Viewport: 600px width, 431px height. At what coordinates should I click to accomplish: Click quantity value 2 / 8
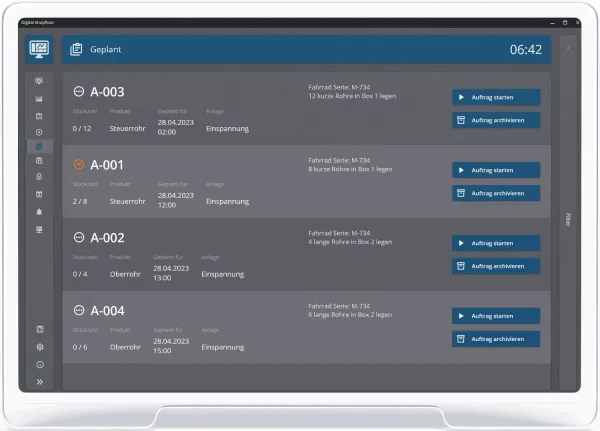(80, 201)
